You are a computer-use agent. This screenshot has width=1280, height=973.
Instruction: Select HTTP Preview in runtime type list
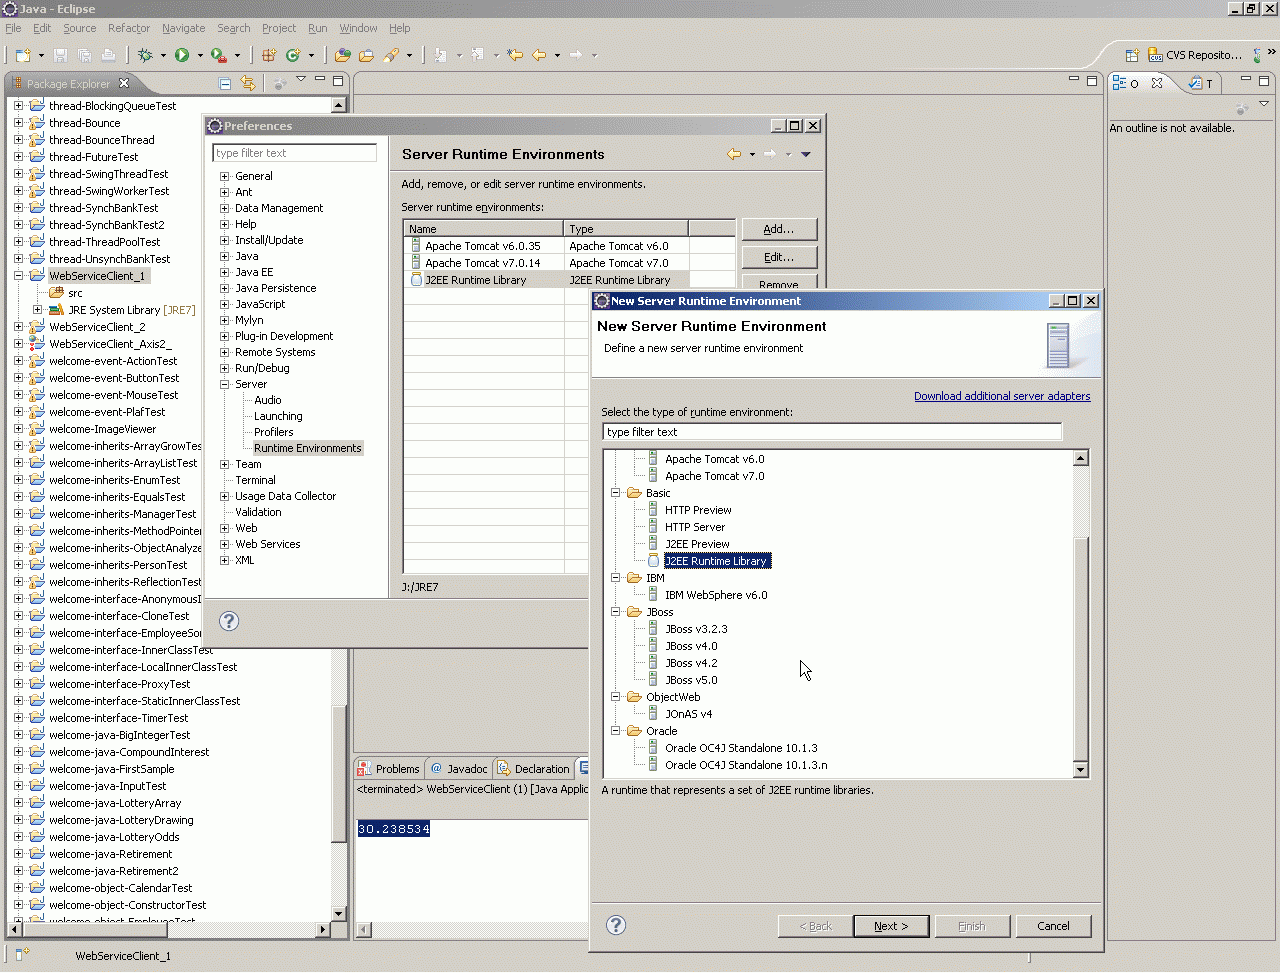[x=698, y=510]
